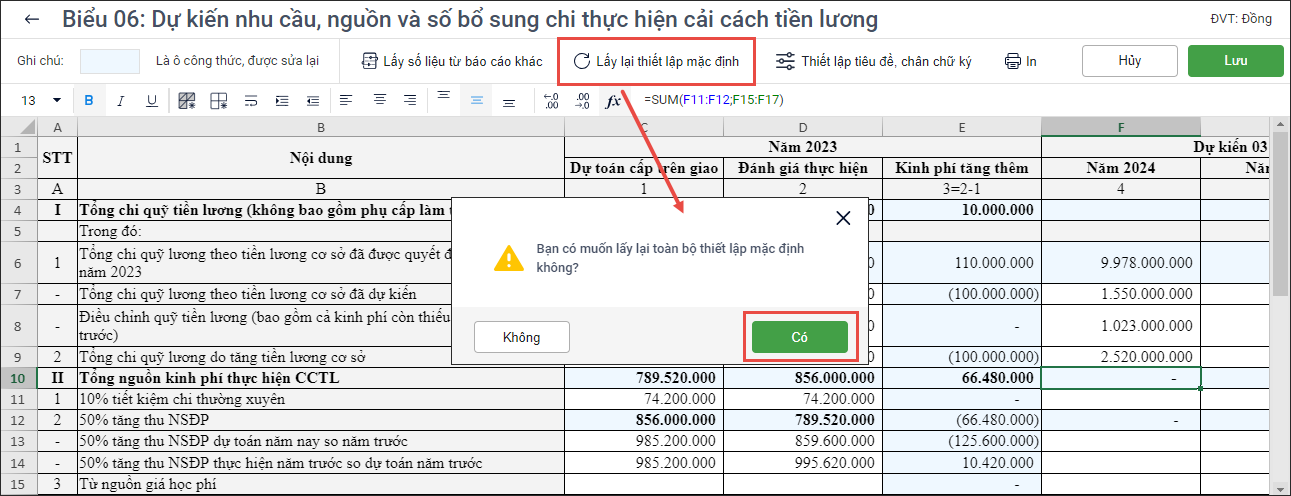
Task: Close the confirmation dialog with X
Action: 843,218
